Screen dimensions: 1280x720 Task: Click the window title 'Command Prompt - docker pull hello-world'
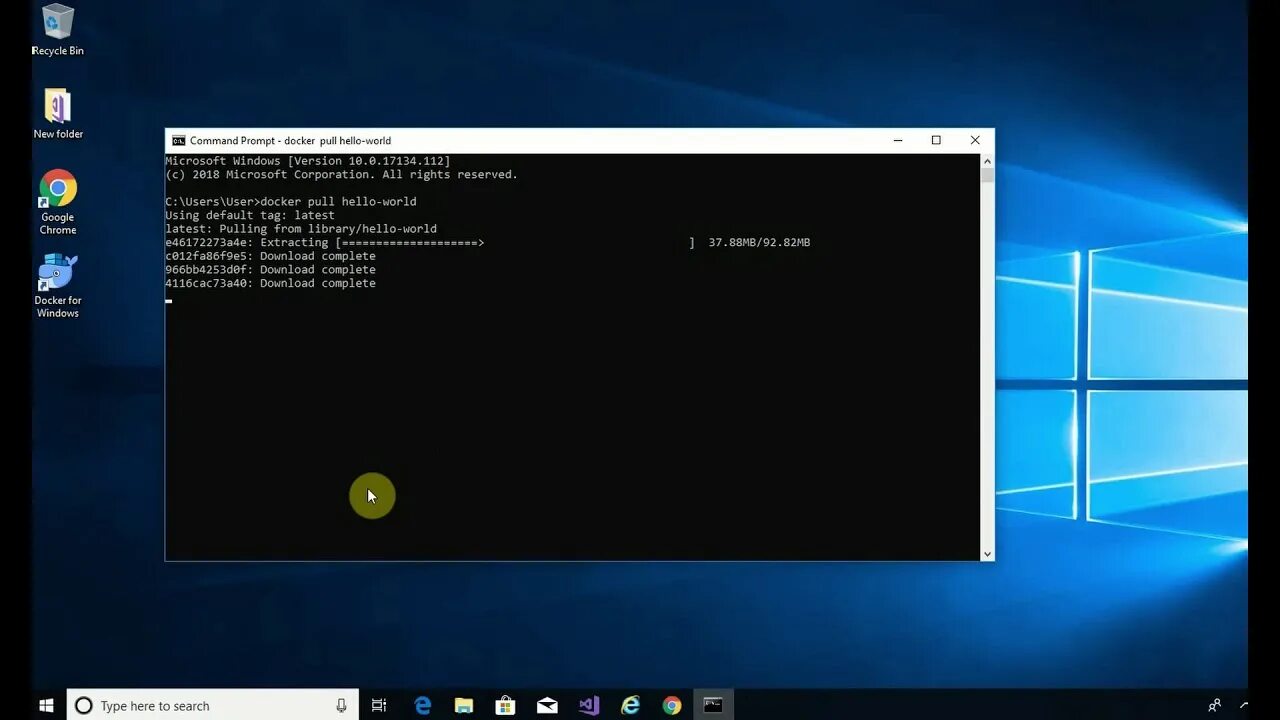tap(290, 141)
